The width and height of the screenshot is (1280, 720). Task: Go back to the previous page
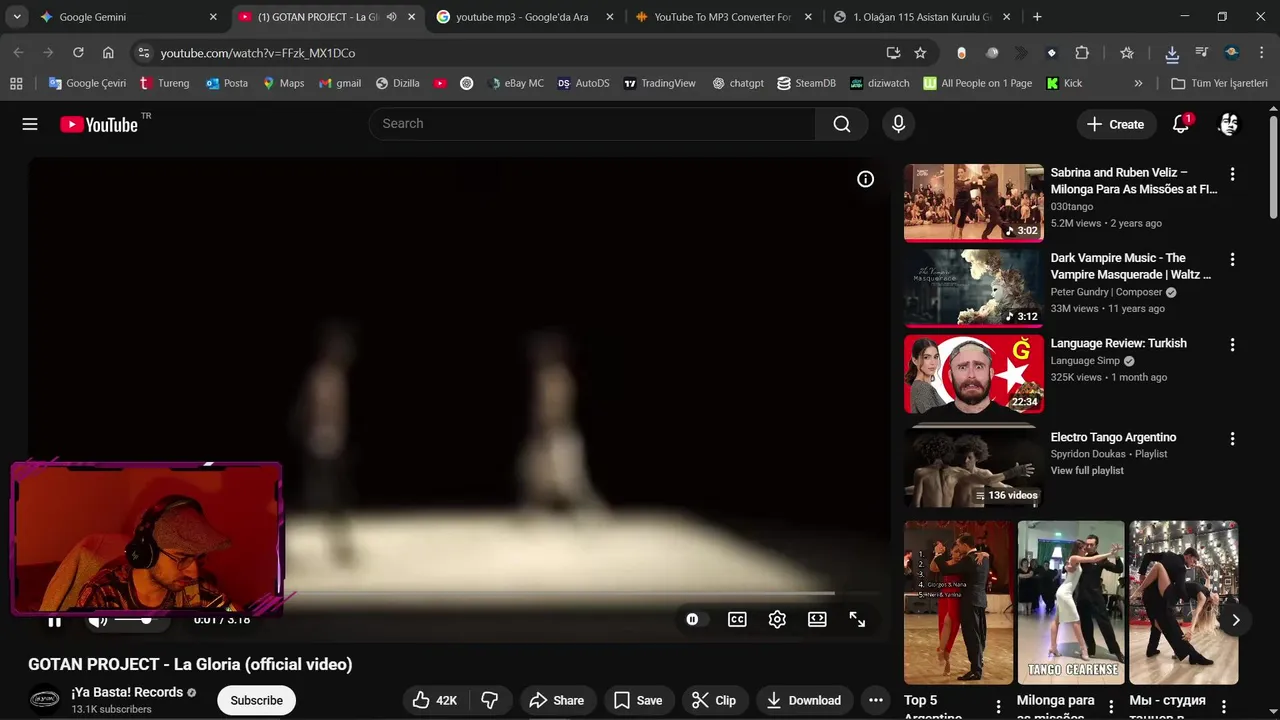[x=19, y=53]
